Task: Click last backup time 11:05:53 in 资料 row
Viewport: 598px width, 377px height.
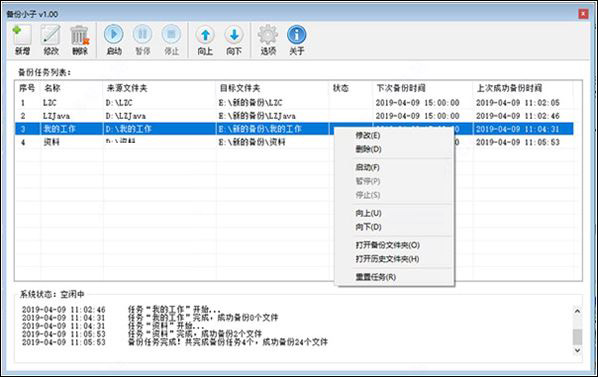Action: tap(518, 142)
